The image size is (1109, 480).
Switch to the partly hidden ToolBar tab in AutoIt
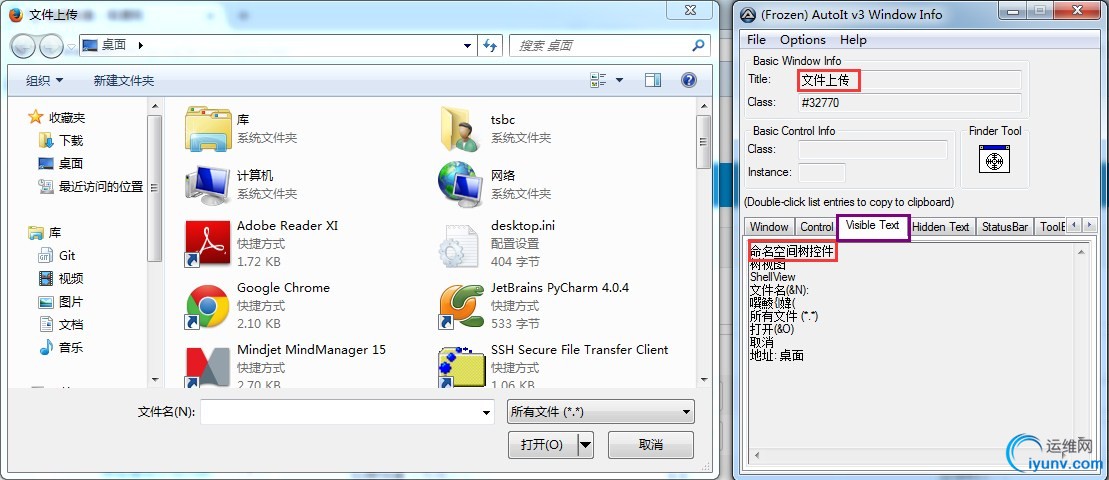(1052, 227)
